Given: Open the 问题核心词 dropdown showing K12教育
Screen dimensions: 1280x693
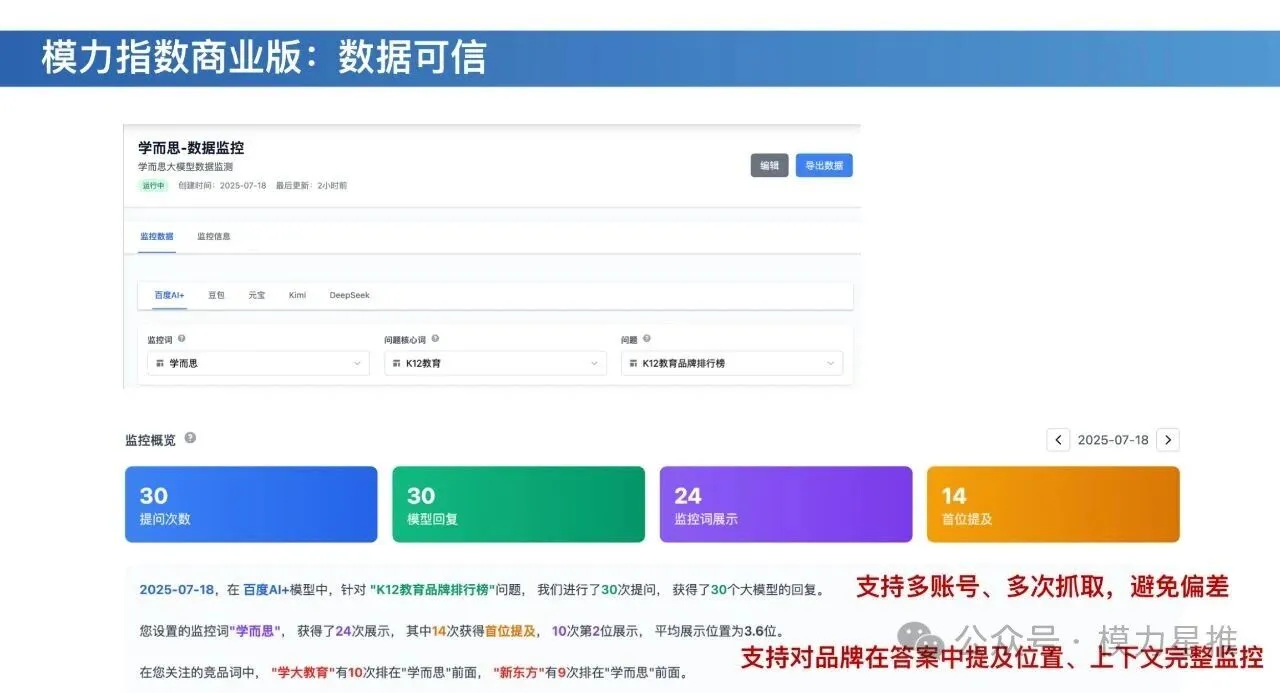Looking at the screenshot, I should click(495, 362).
